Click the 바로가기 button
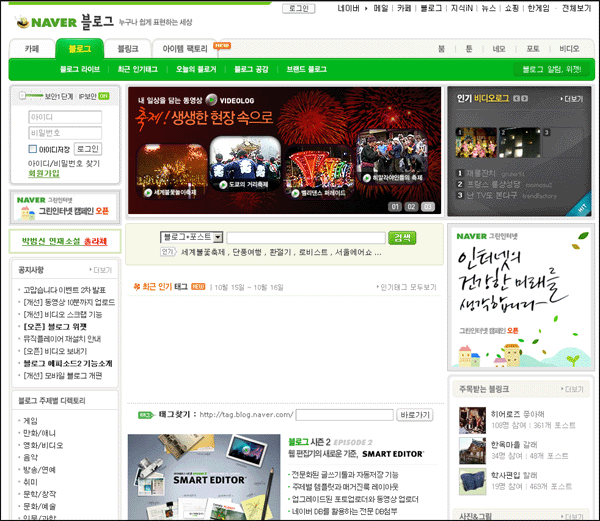 [x=415, y=415]
